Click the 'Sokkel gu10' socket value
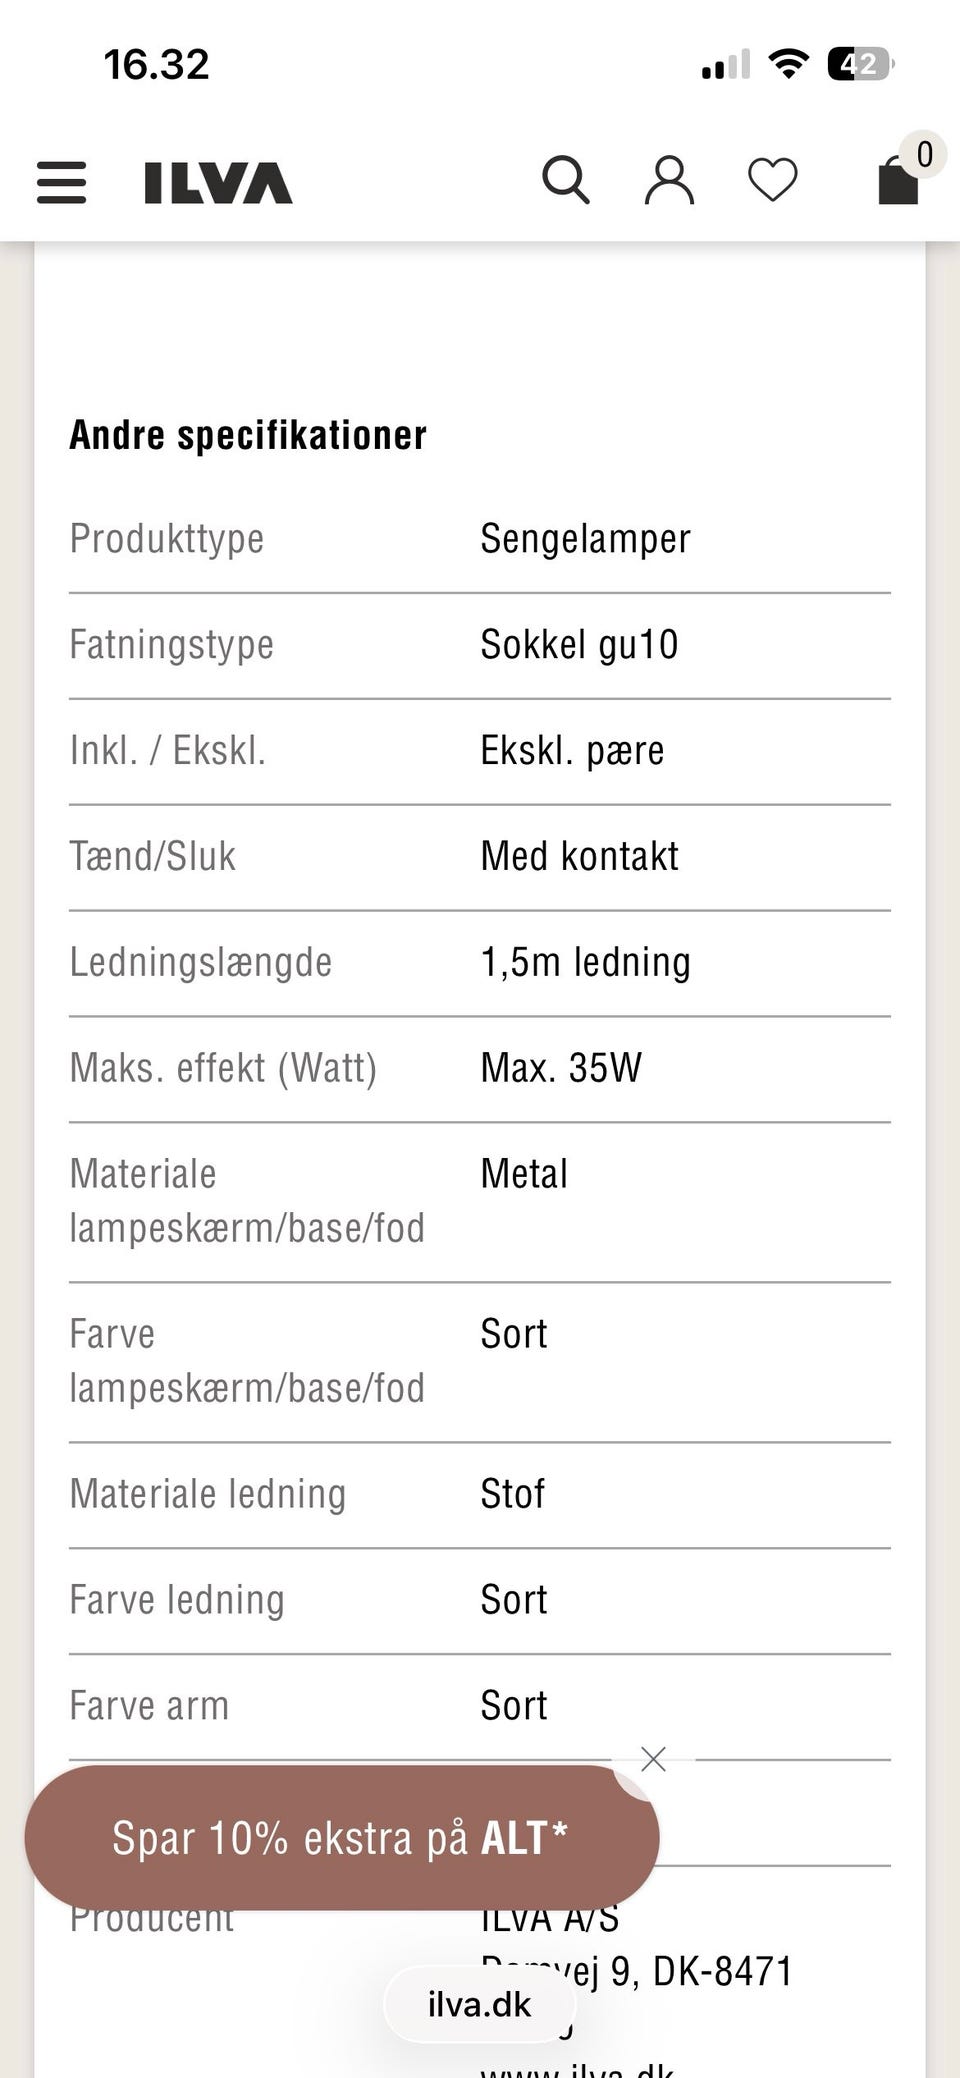Image resolution: width=960 pixels, height=2078 pixels. coord(579,645)
